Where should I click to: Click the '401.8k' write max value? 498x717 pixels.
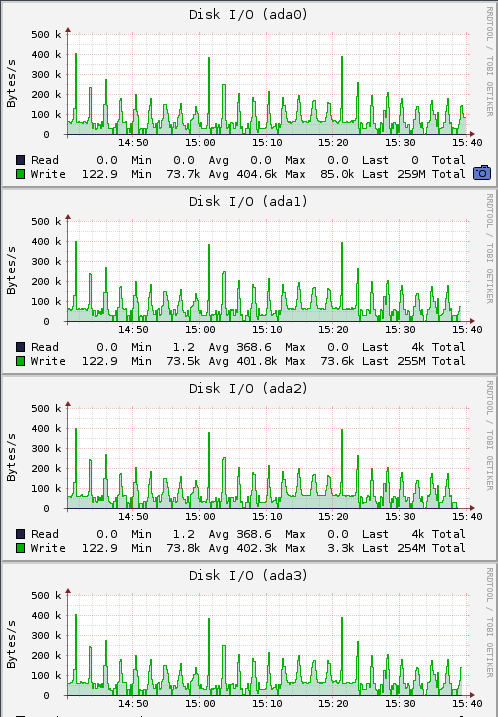257,361
